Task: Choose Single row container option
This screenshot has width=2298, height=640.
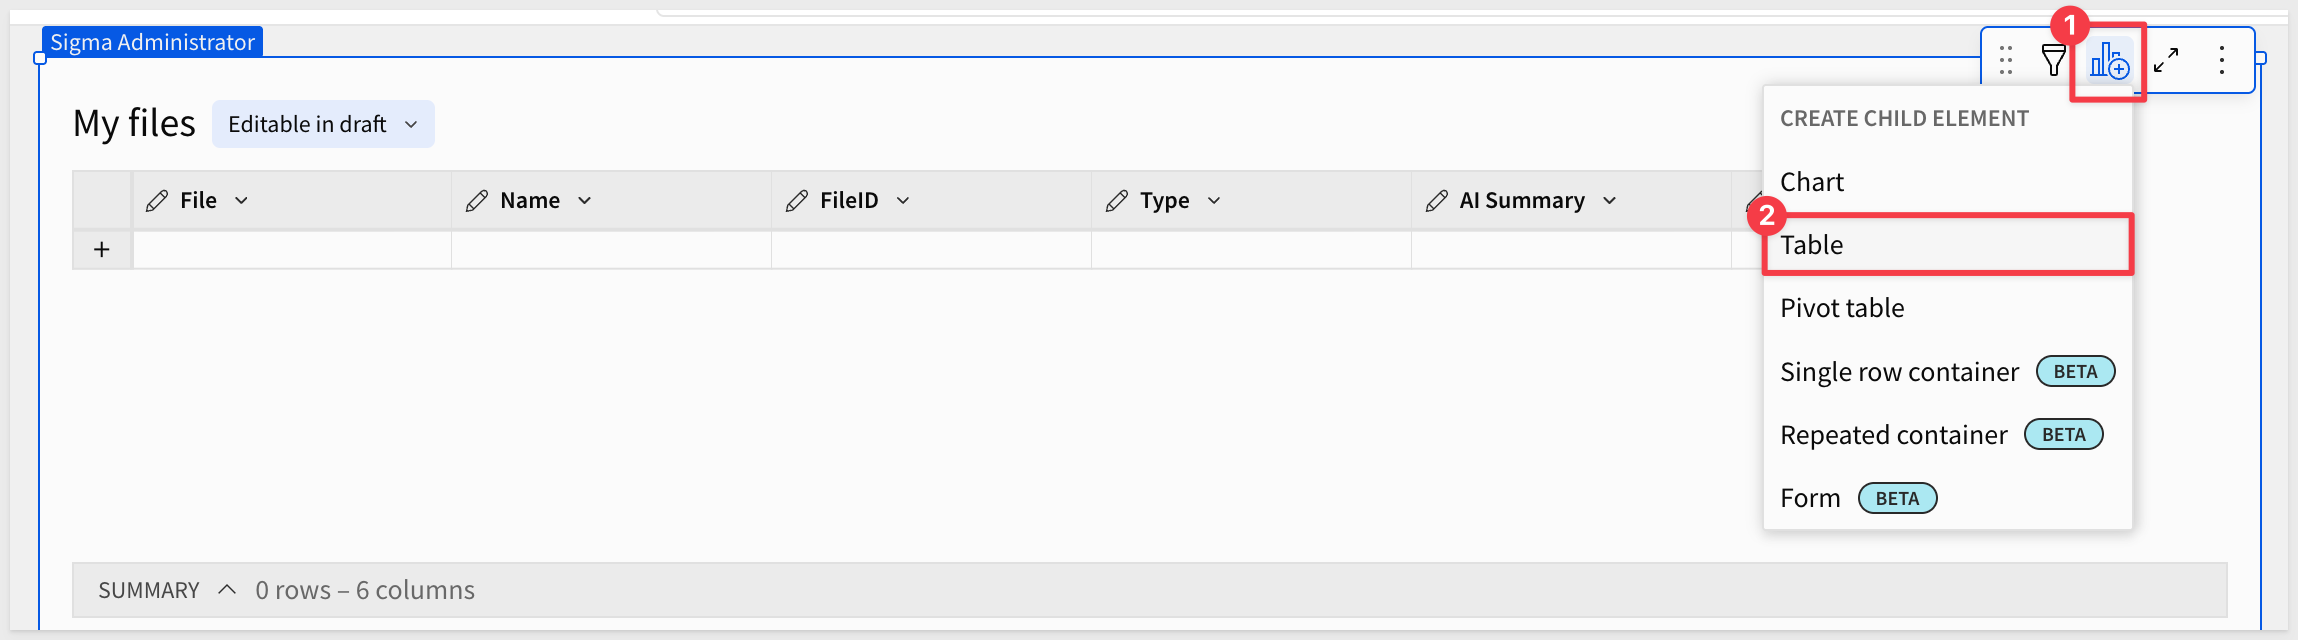Action: pyautogui.click(x=1899, y=372)
